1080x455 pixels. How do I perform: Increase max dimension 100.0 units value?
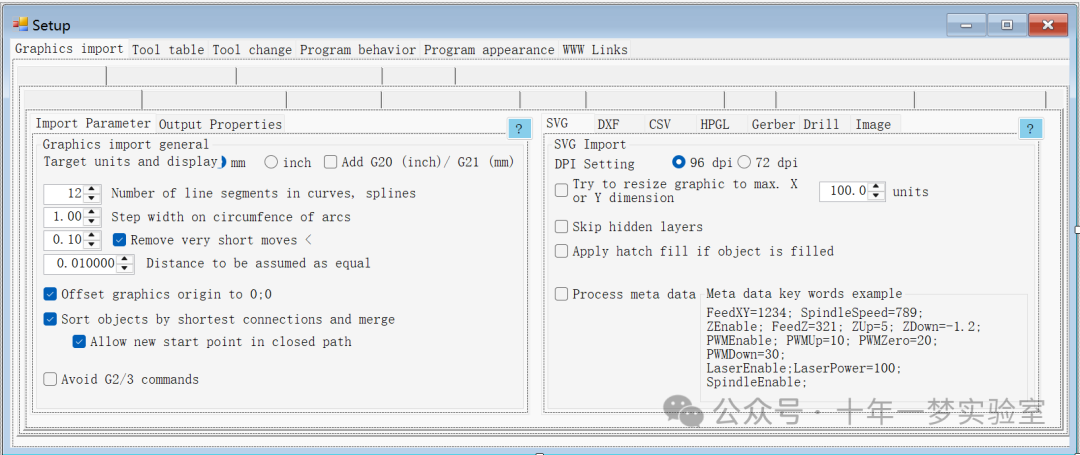[x=875, y=187]
